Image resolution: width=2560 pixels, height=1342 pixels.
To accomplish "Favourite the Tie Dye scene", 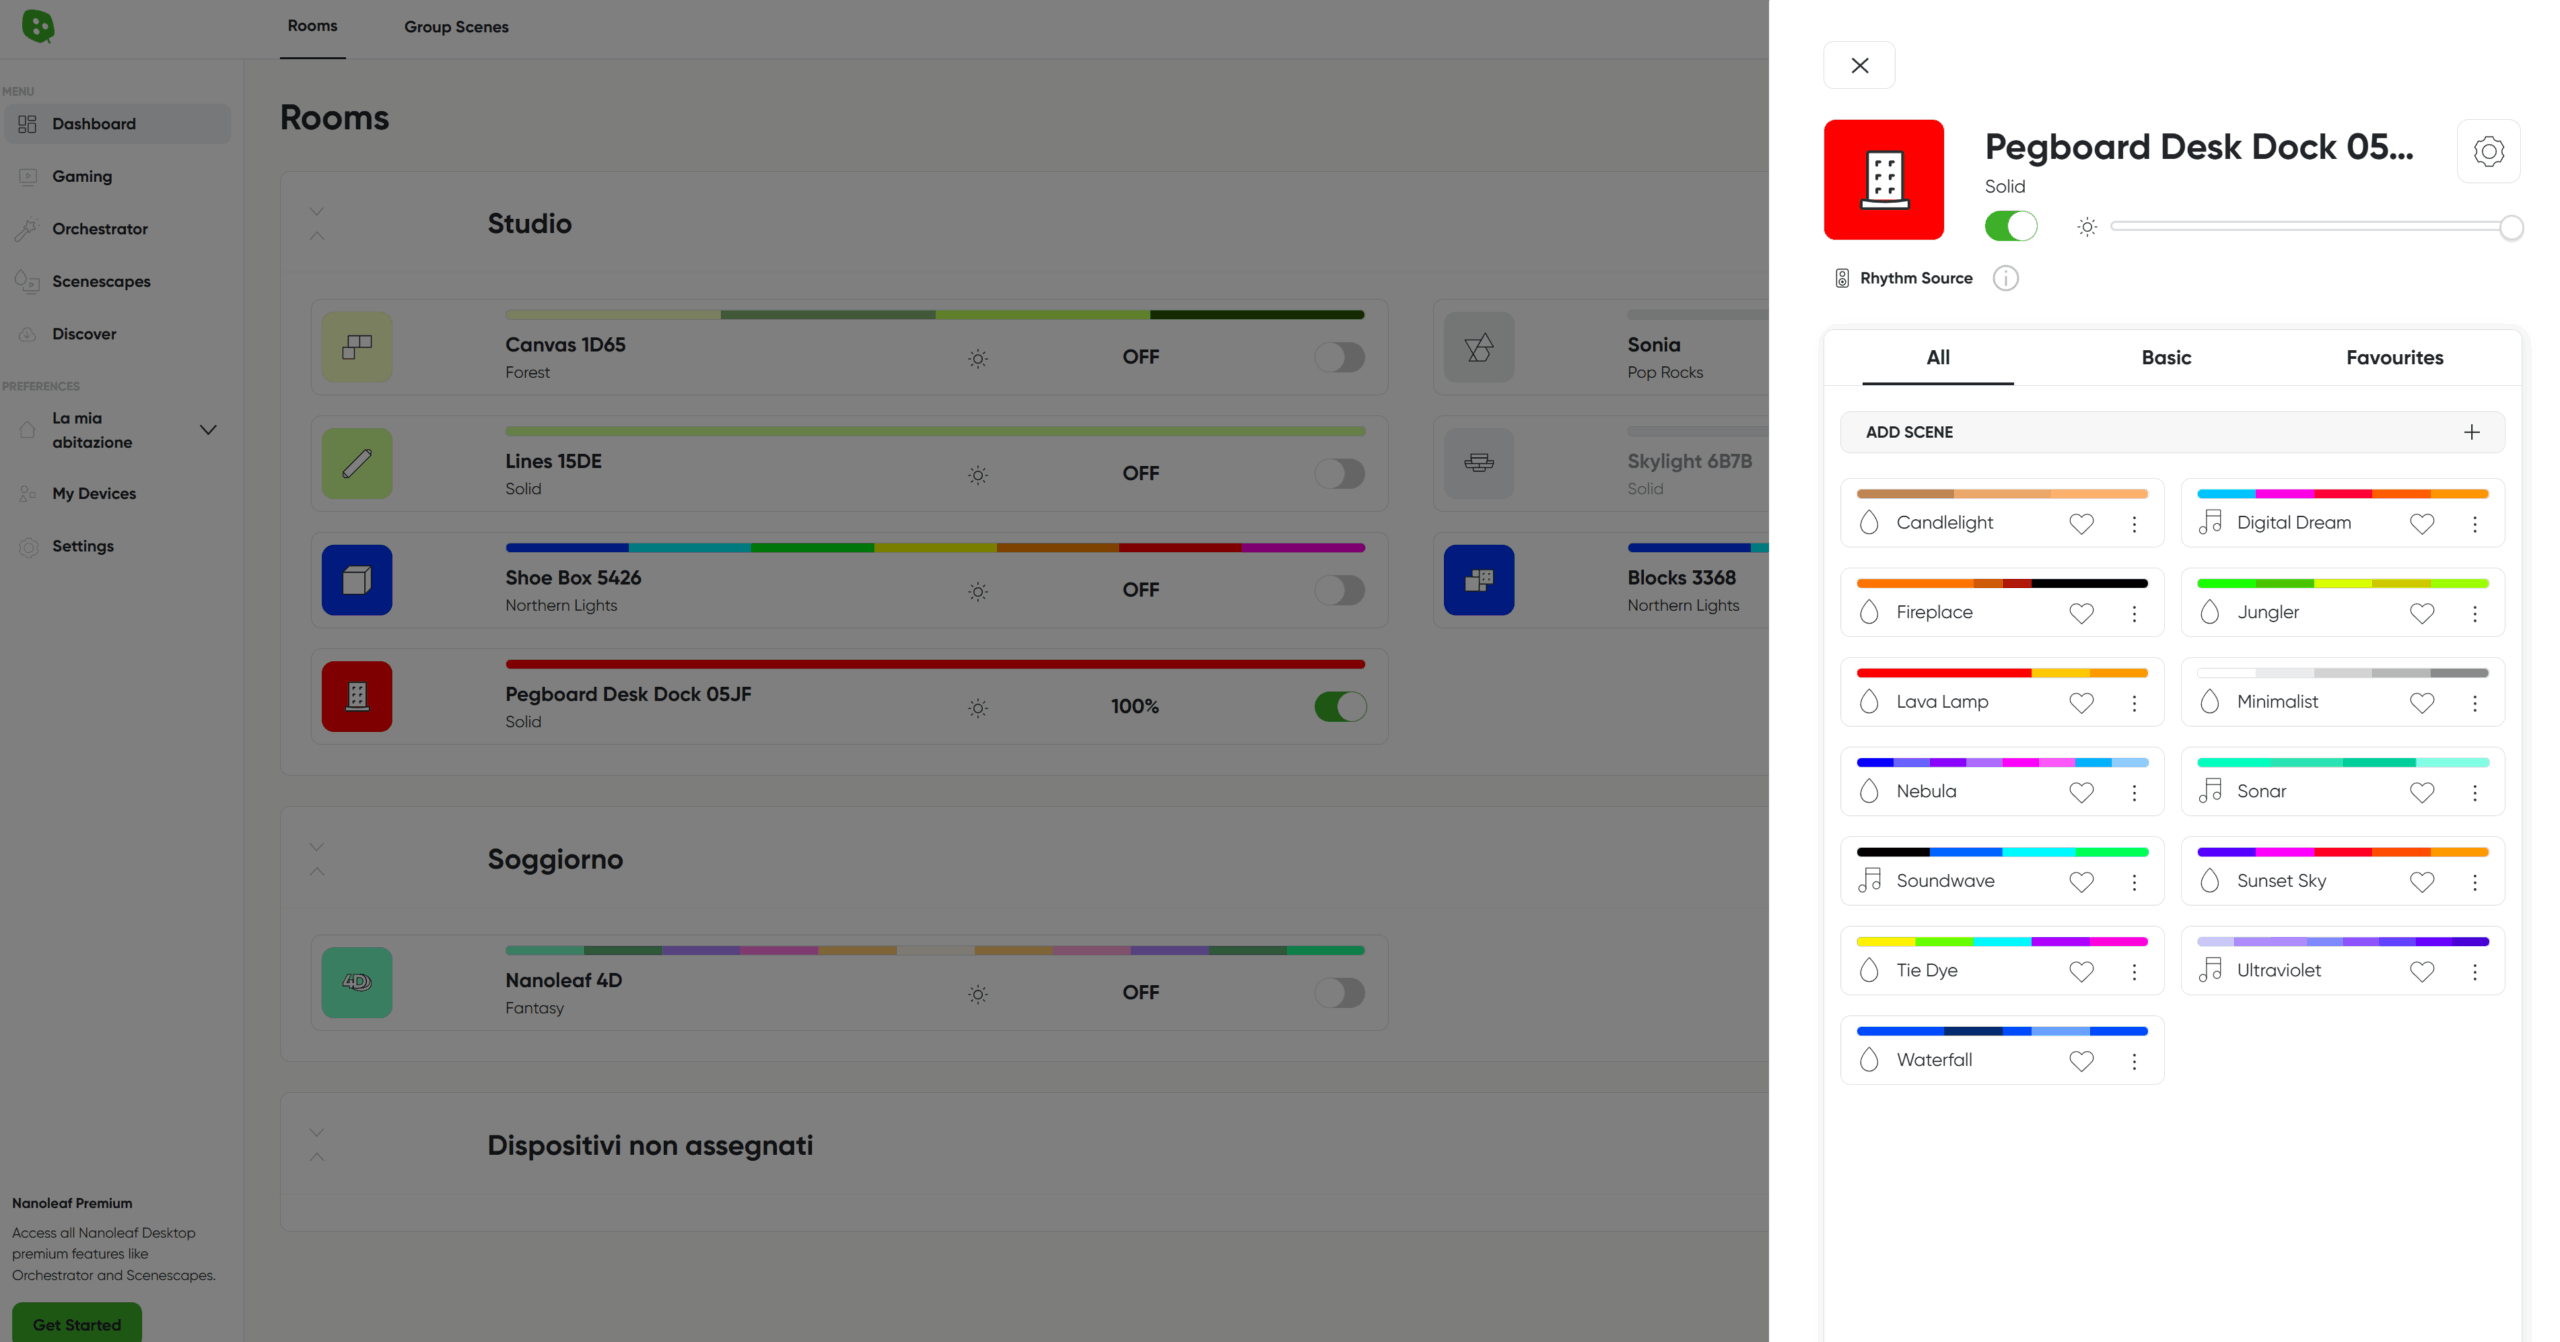I will pos(2081,971).
